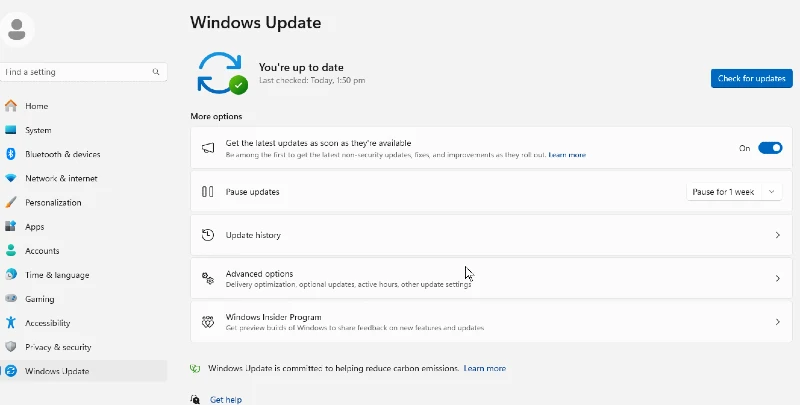Screen dimensions: 800x405
Task: Turn off get latest updates toggle
Action: pyautogui.click(x=770, y=148)
